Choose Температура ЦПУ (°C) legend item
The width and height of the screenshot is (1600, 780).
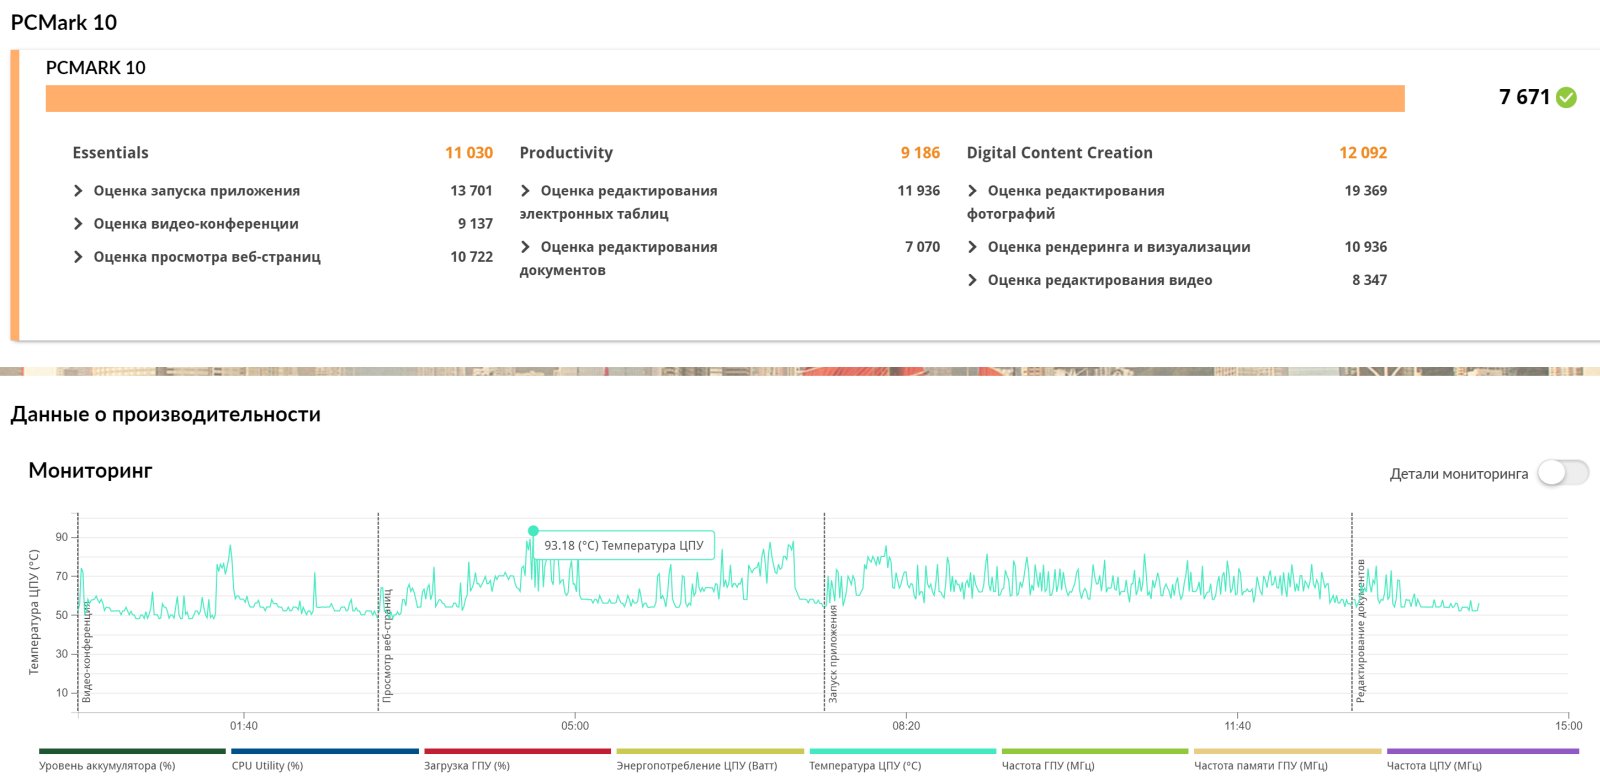[x=902, y=760]
